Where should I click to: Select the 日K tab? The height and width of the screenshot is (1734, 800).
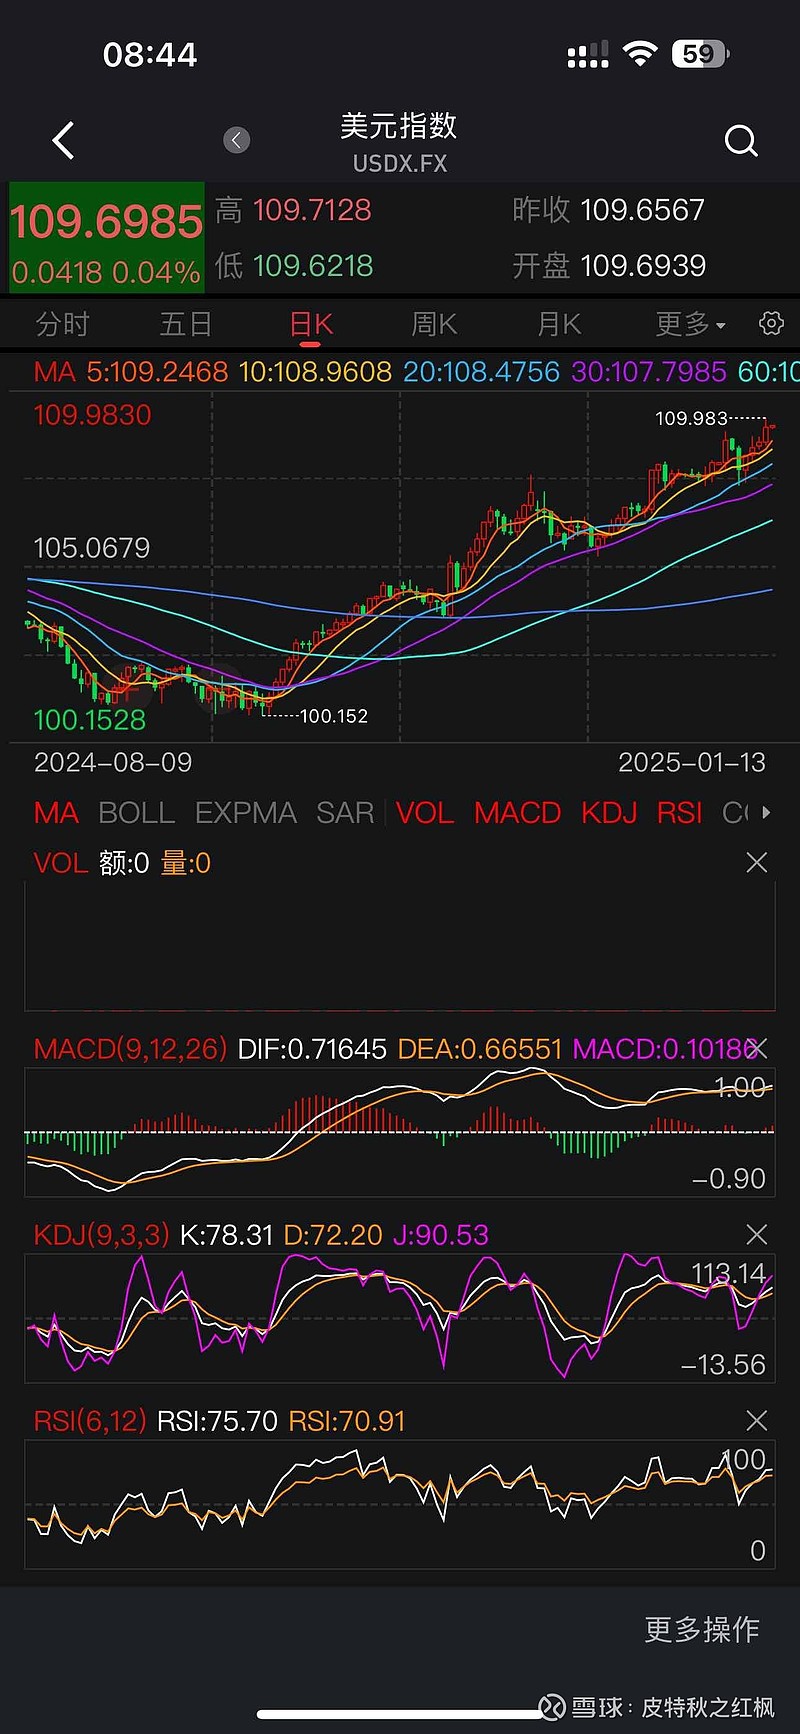tap(311, 324)
